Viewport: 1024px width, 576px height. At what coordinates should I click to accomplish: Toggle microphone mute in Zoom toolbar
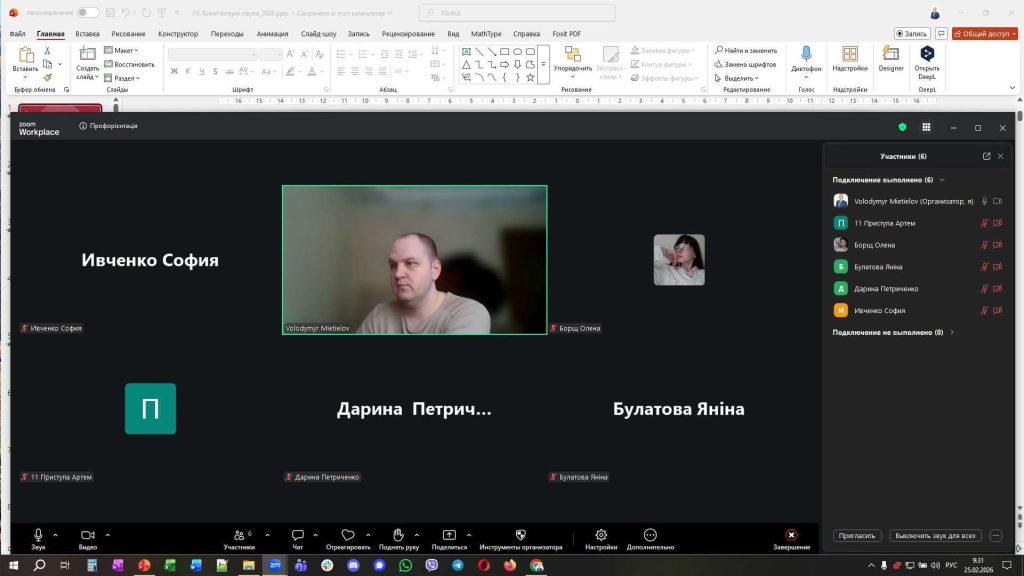(38, 536)
